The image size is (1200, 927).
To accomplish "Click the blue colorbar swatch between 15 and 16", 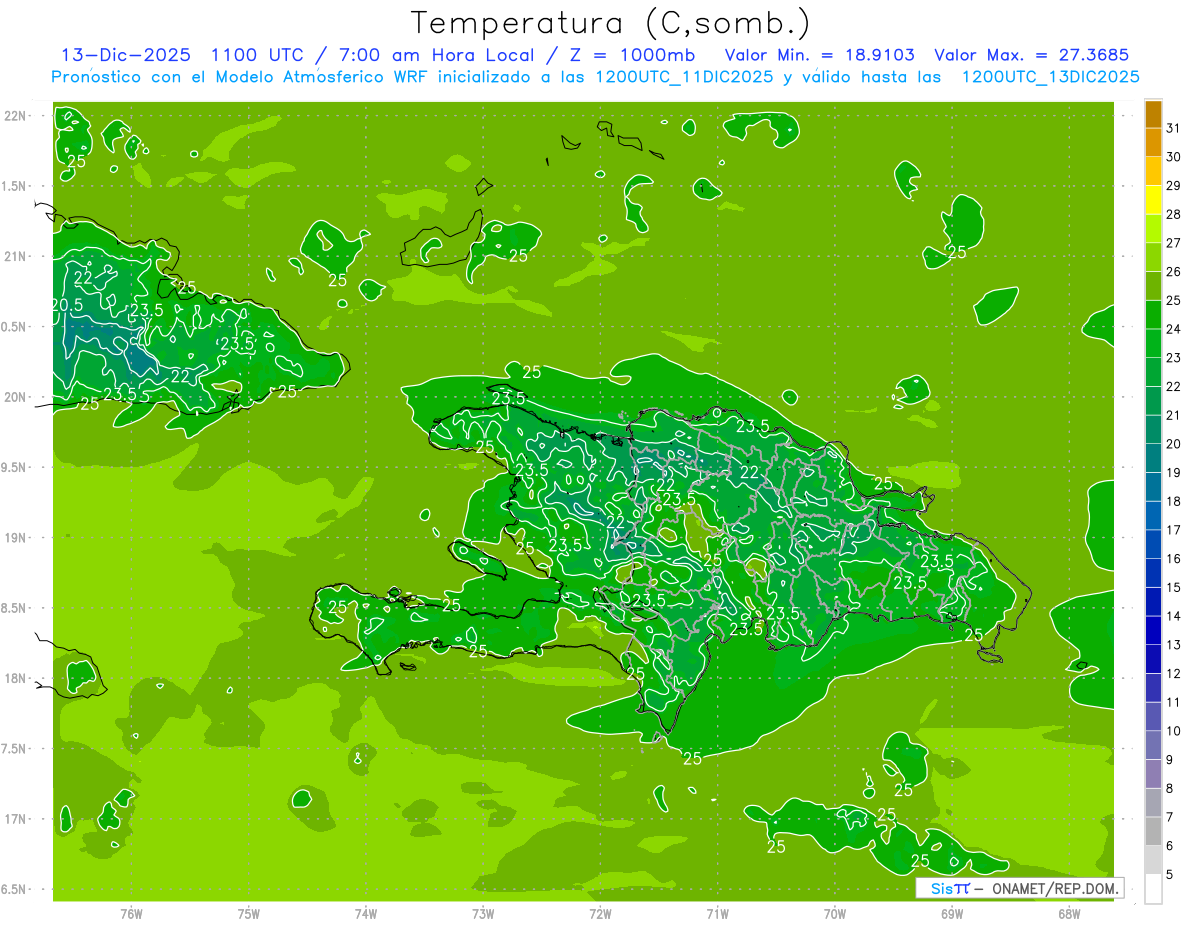I will point(1153,573).
